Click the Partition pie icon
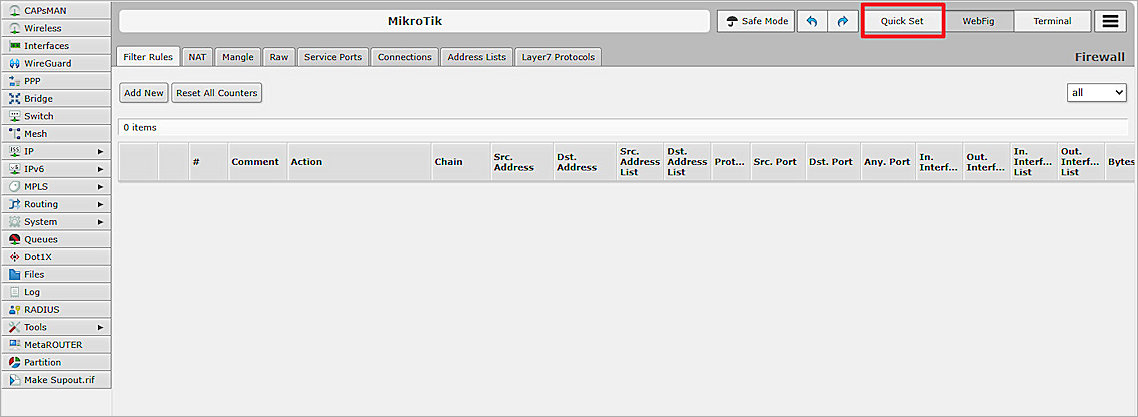The height and width of the screenshot is (417, 1138). click(15, 362)
